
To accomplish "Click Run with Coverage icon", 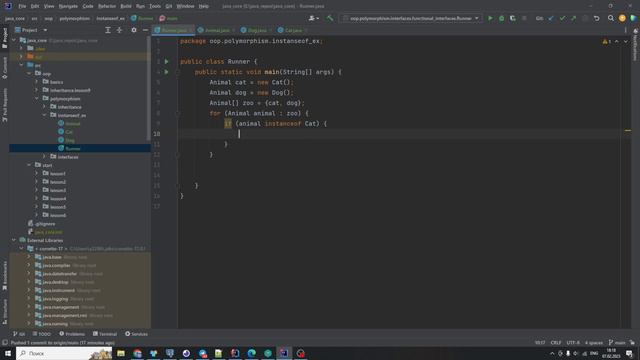I will coord(513,18).
